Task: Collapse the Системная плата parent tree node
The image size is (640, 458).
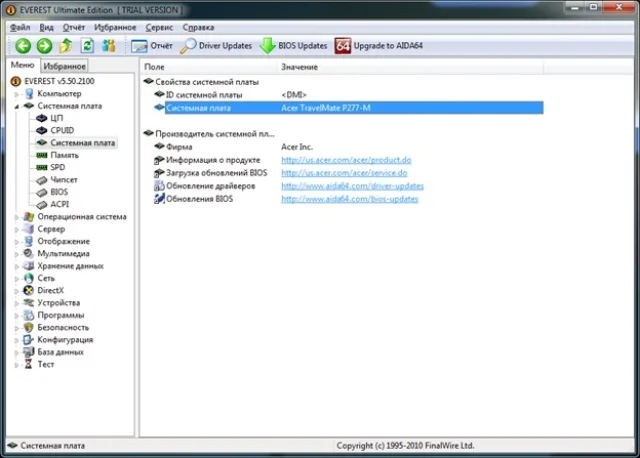Action: tap(17, 106)
